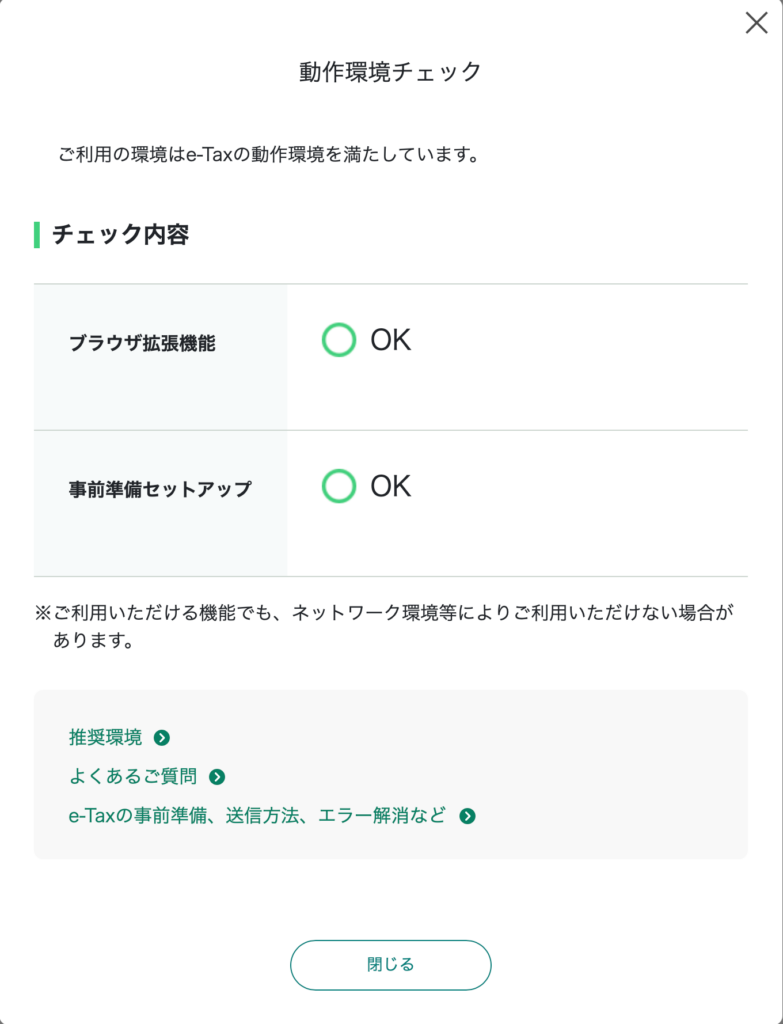Click the green circle for 事前準備セットアップ
The image size is (783, 1024).
[339, 486]
